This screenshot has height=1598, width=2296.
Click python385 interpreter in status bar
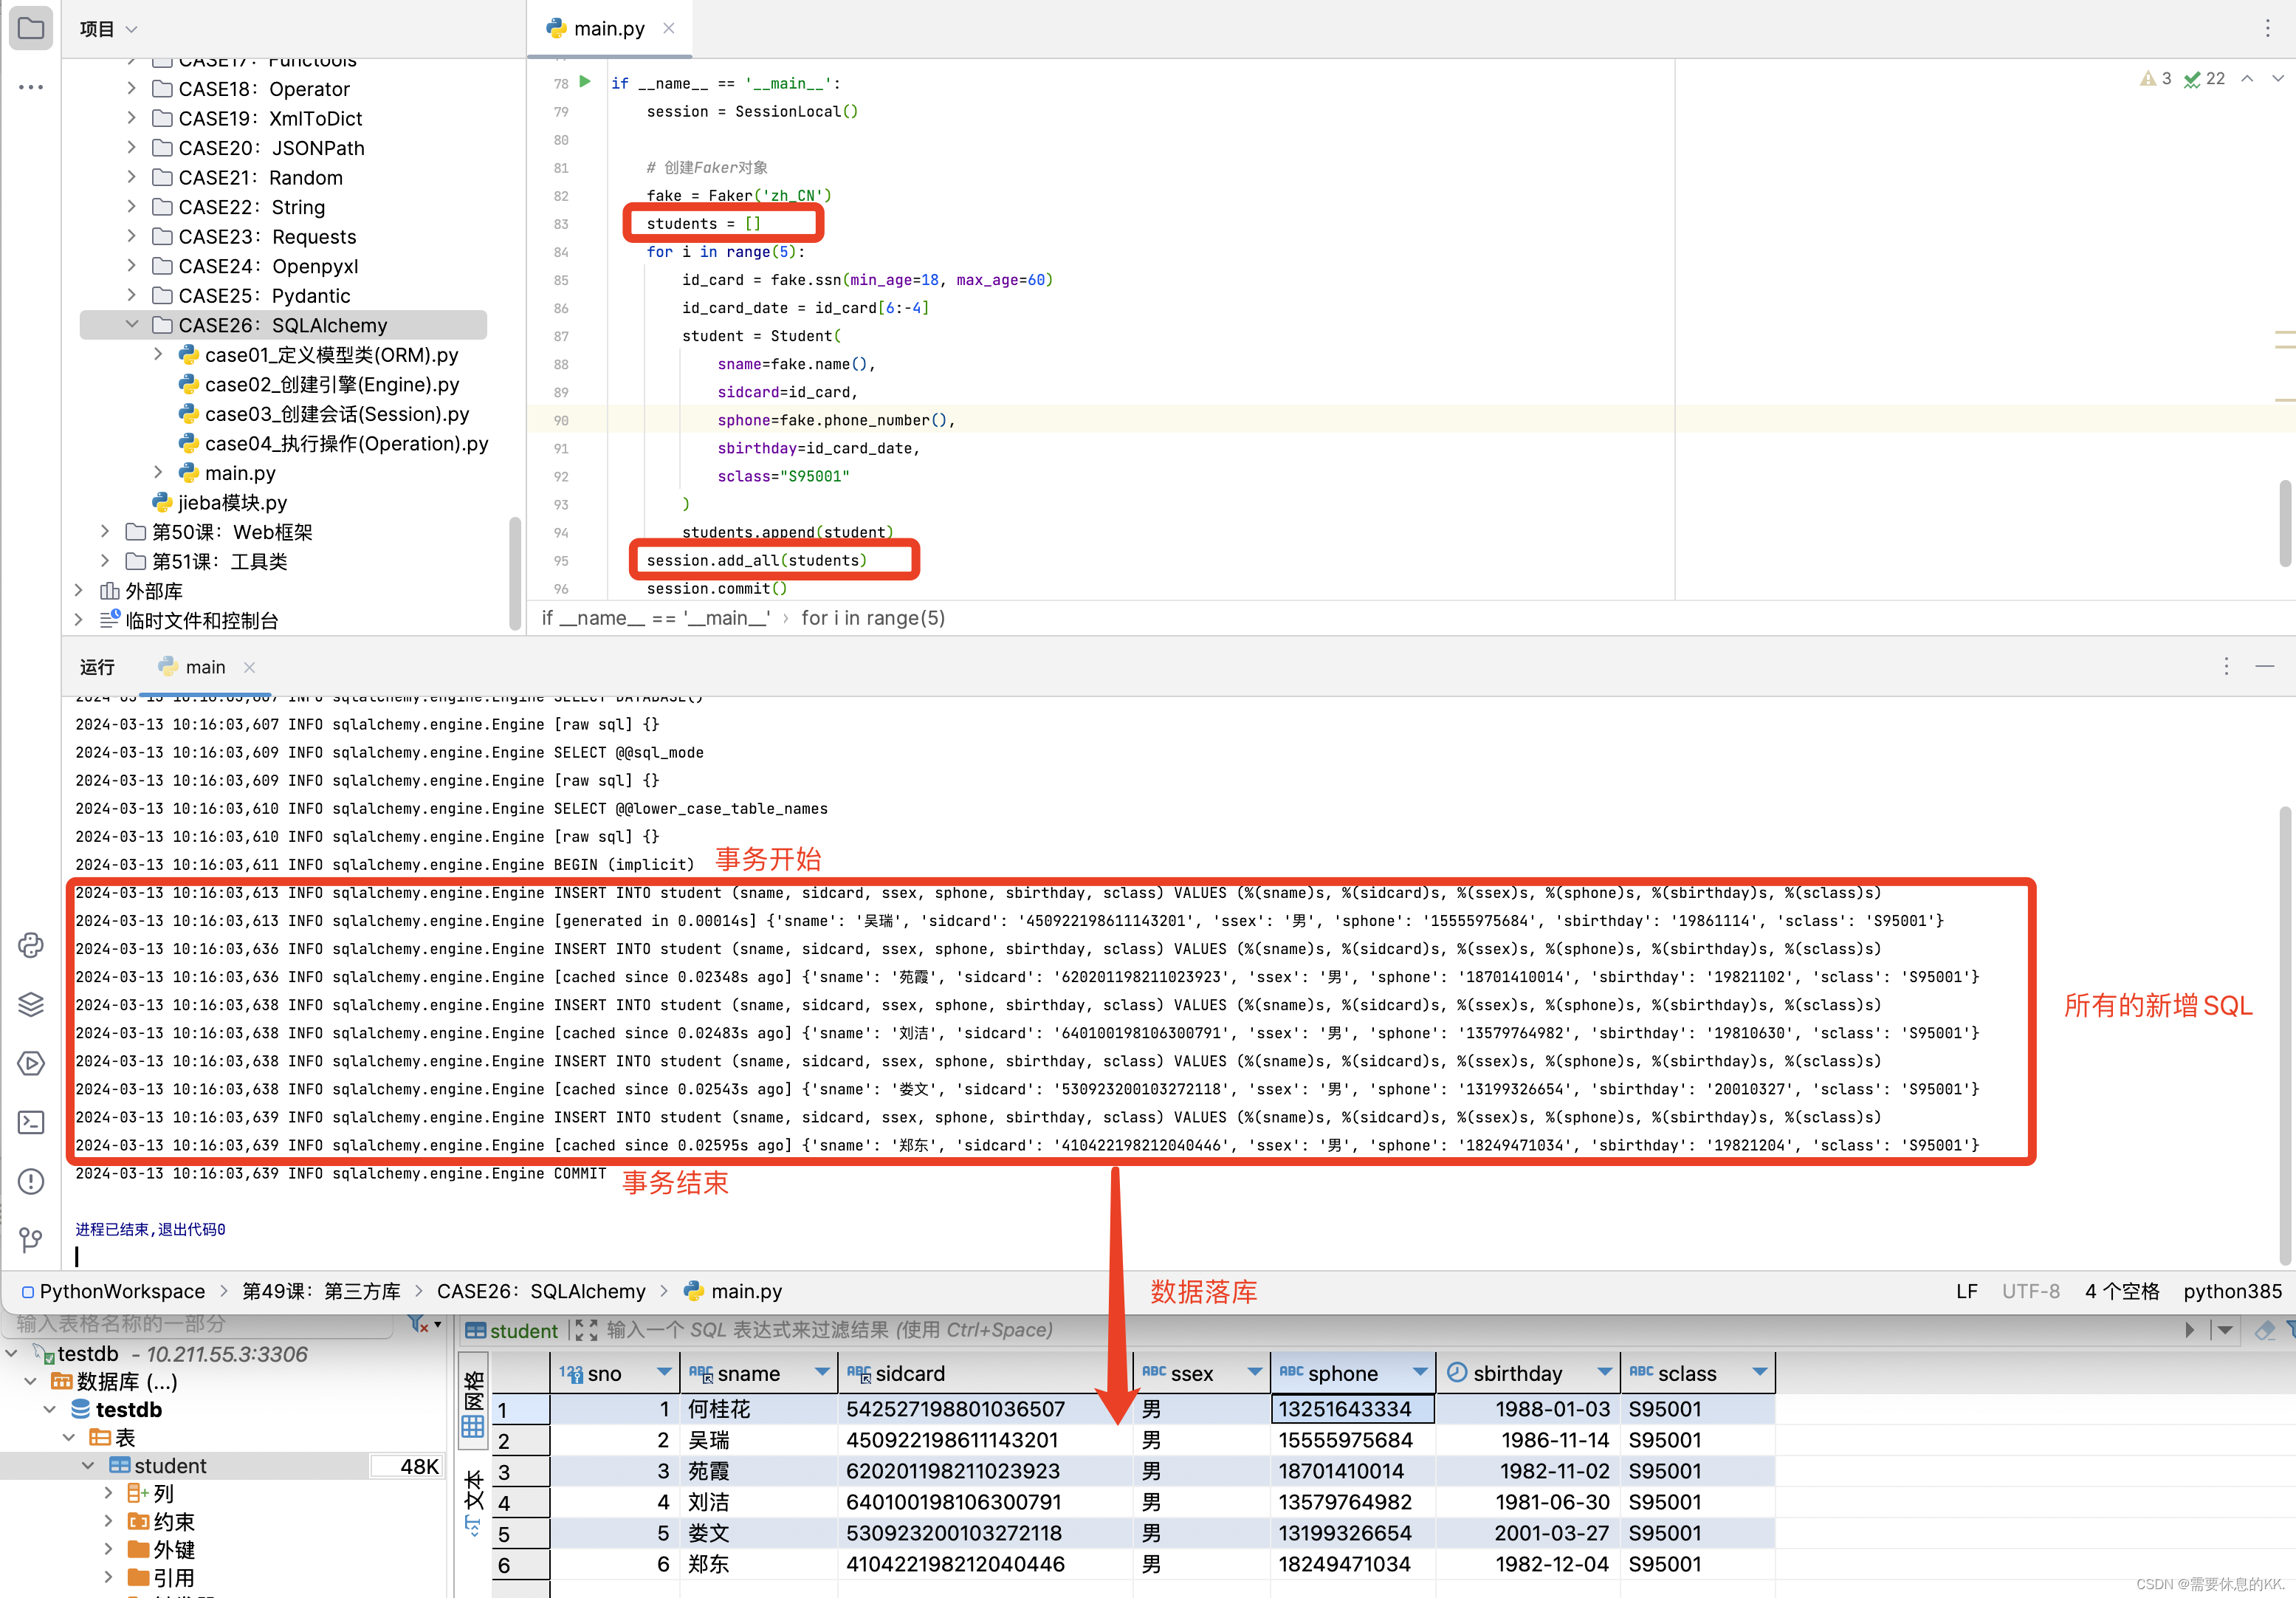click(2232, 1291)
